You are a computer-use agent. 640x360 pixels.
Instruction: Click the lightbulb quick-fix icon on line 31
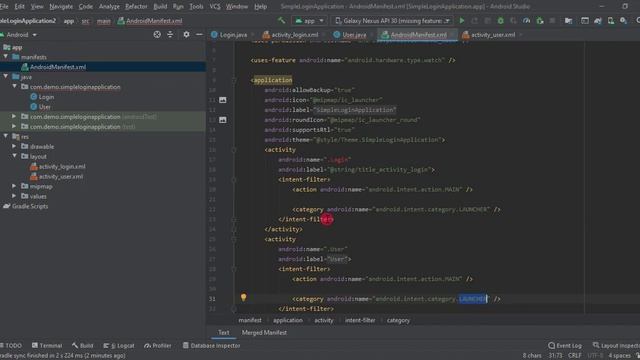pyautogui.click(x=243, y=298)
